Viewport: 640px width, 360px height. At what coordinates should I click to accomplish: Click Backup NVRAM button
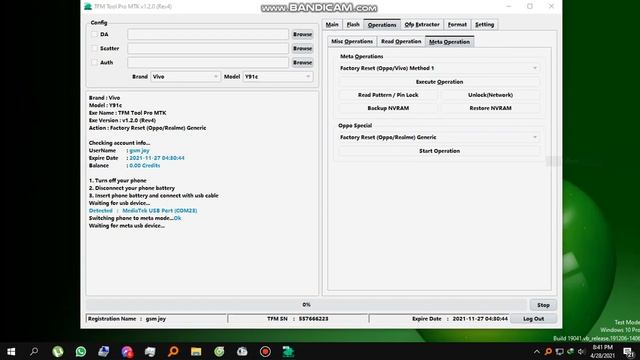(x=388, y=108)
